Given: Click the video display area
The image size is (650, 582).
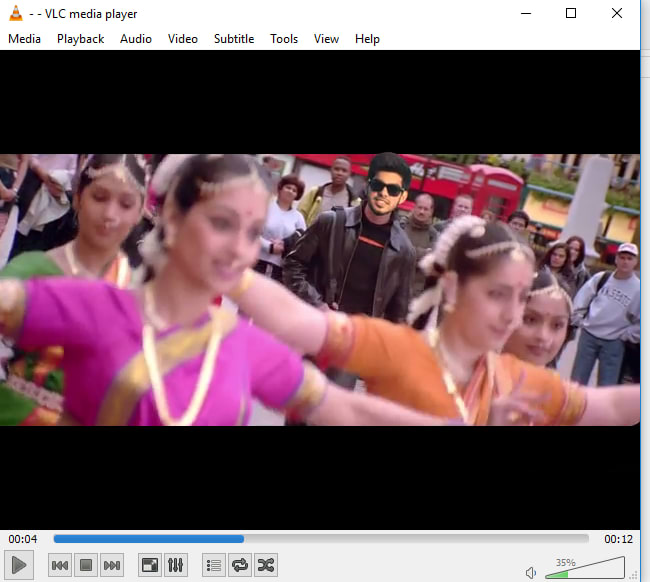Looking at the screenshot, I should [320, 290].
